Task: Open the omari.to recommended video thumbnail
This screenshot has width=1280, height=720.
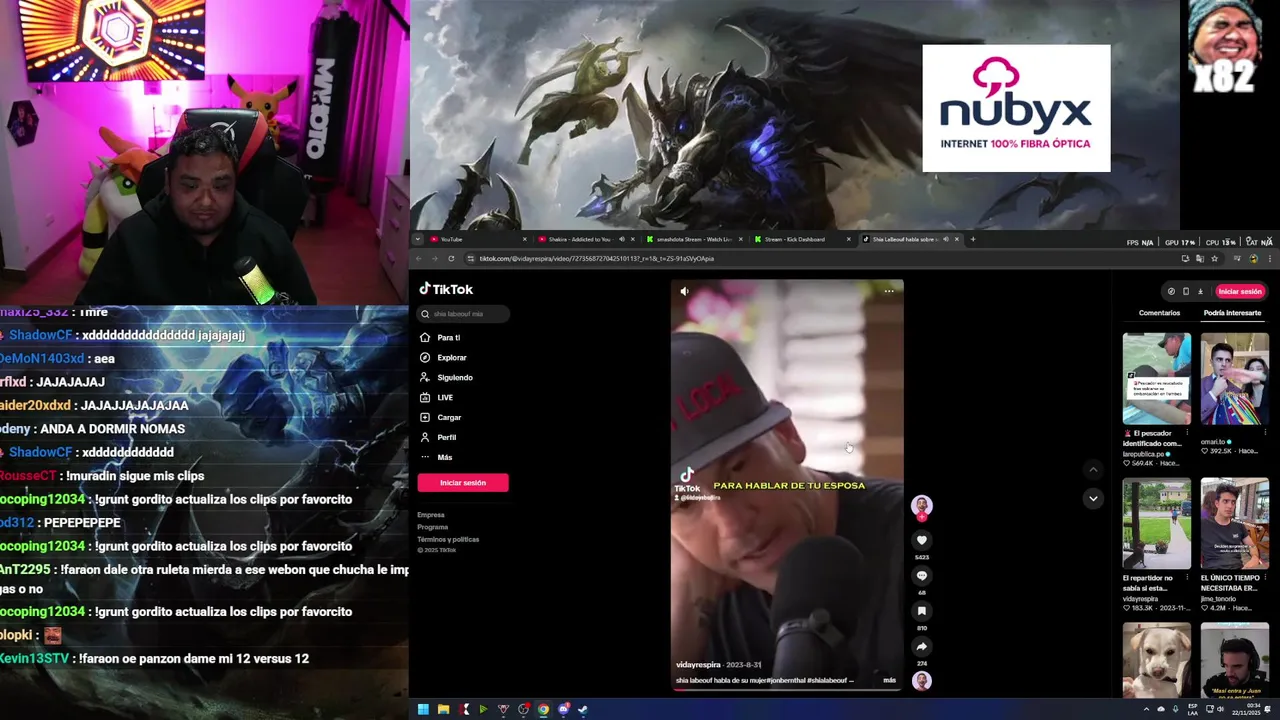Action: tap(1235, 379)
